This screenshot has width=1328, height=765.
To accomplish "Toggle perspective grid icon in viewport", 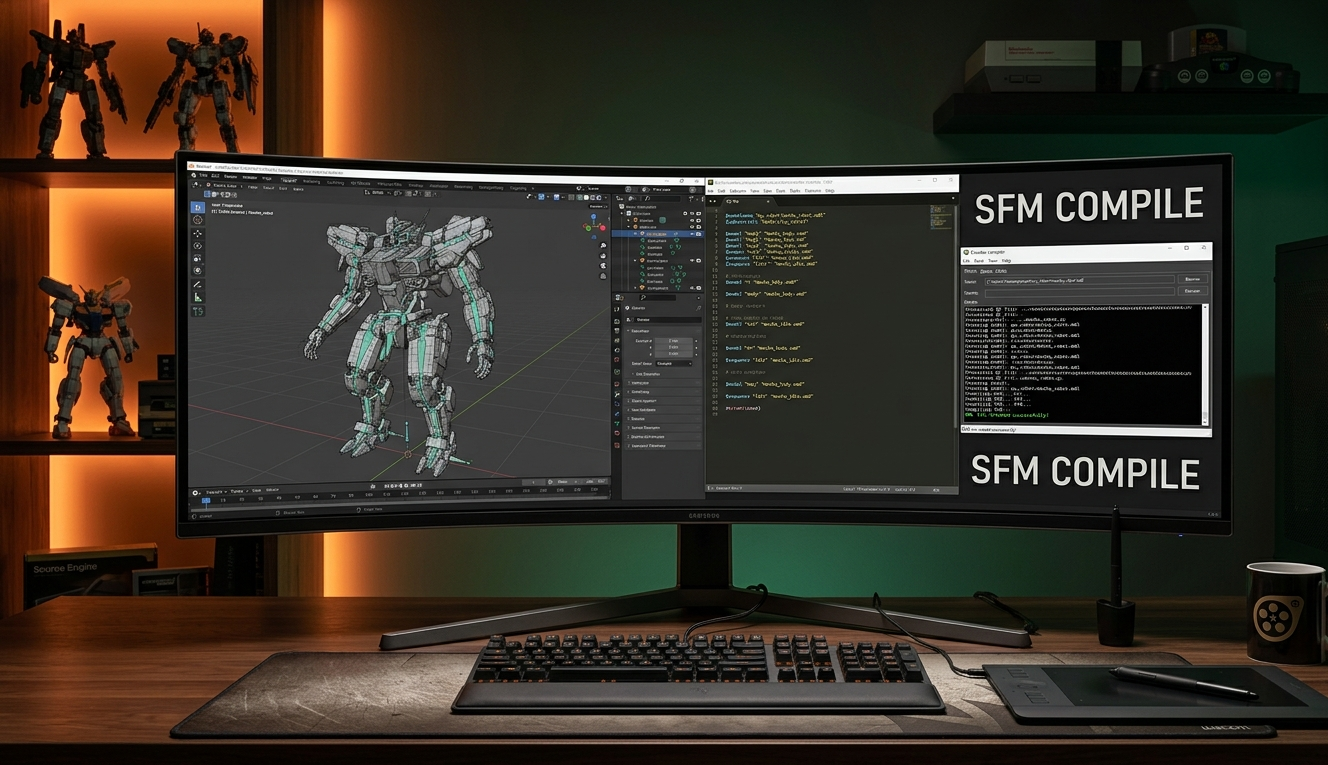I will 603,276.
